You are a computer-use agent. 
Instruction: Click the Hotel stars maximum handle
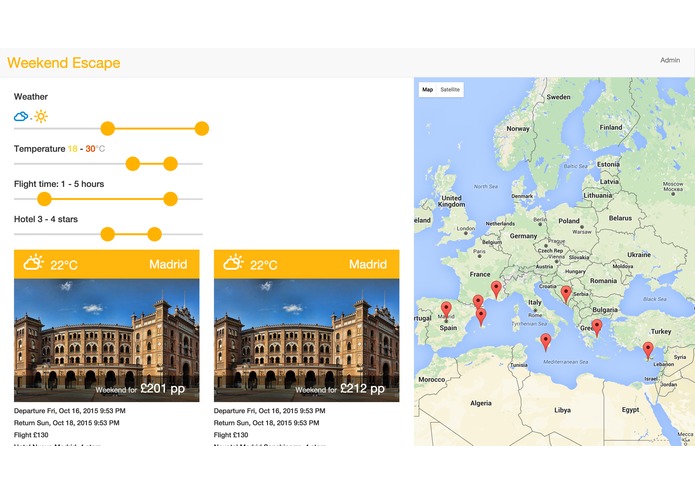click(154, 234)
